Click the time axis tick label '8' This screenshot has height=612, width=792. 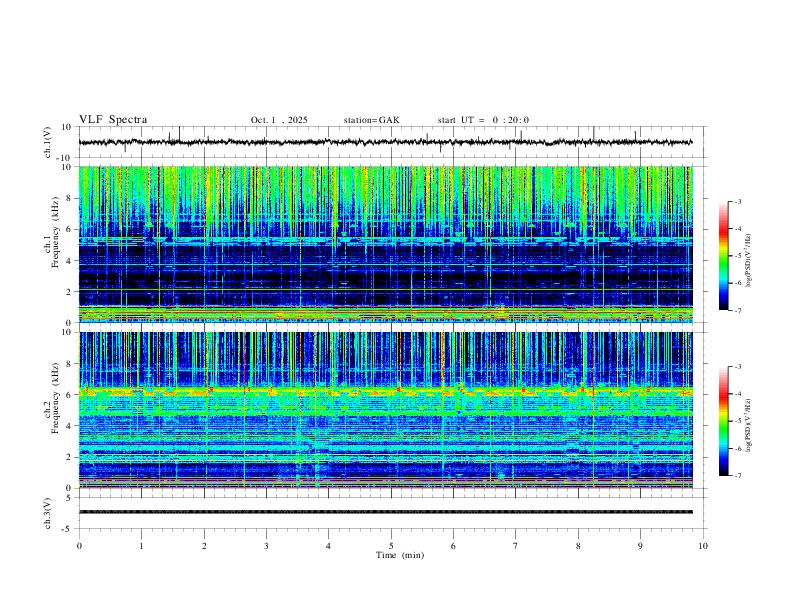pos(578,546)
